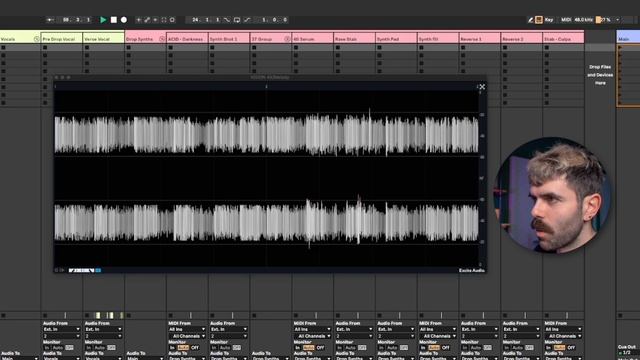Set Verse Vocal monitor to Off
640x360 pixels.
pos(111,348)
